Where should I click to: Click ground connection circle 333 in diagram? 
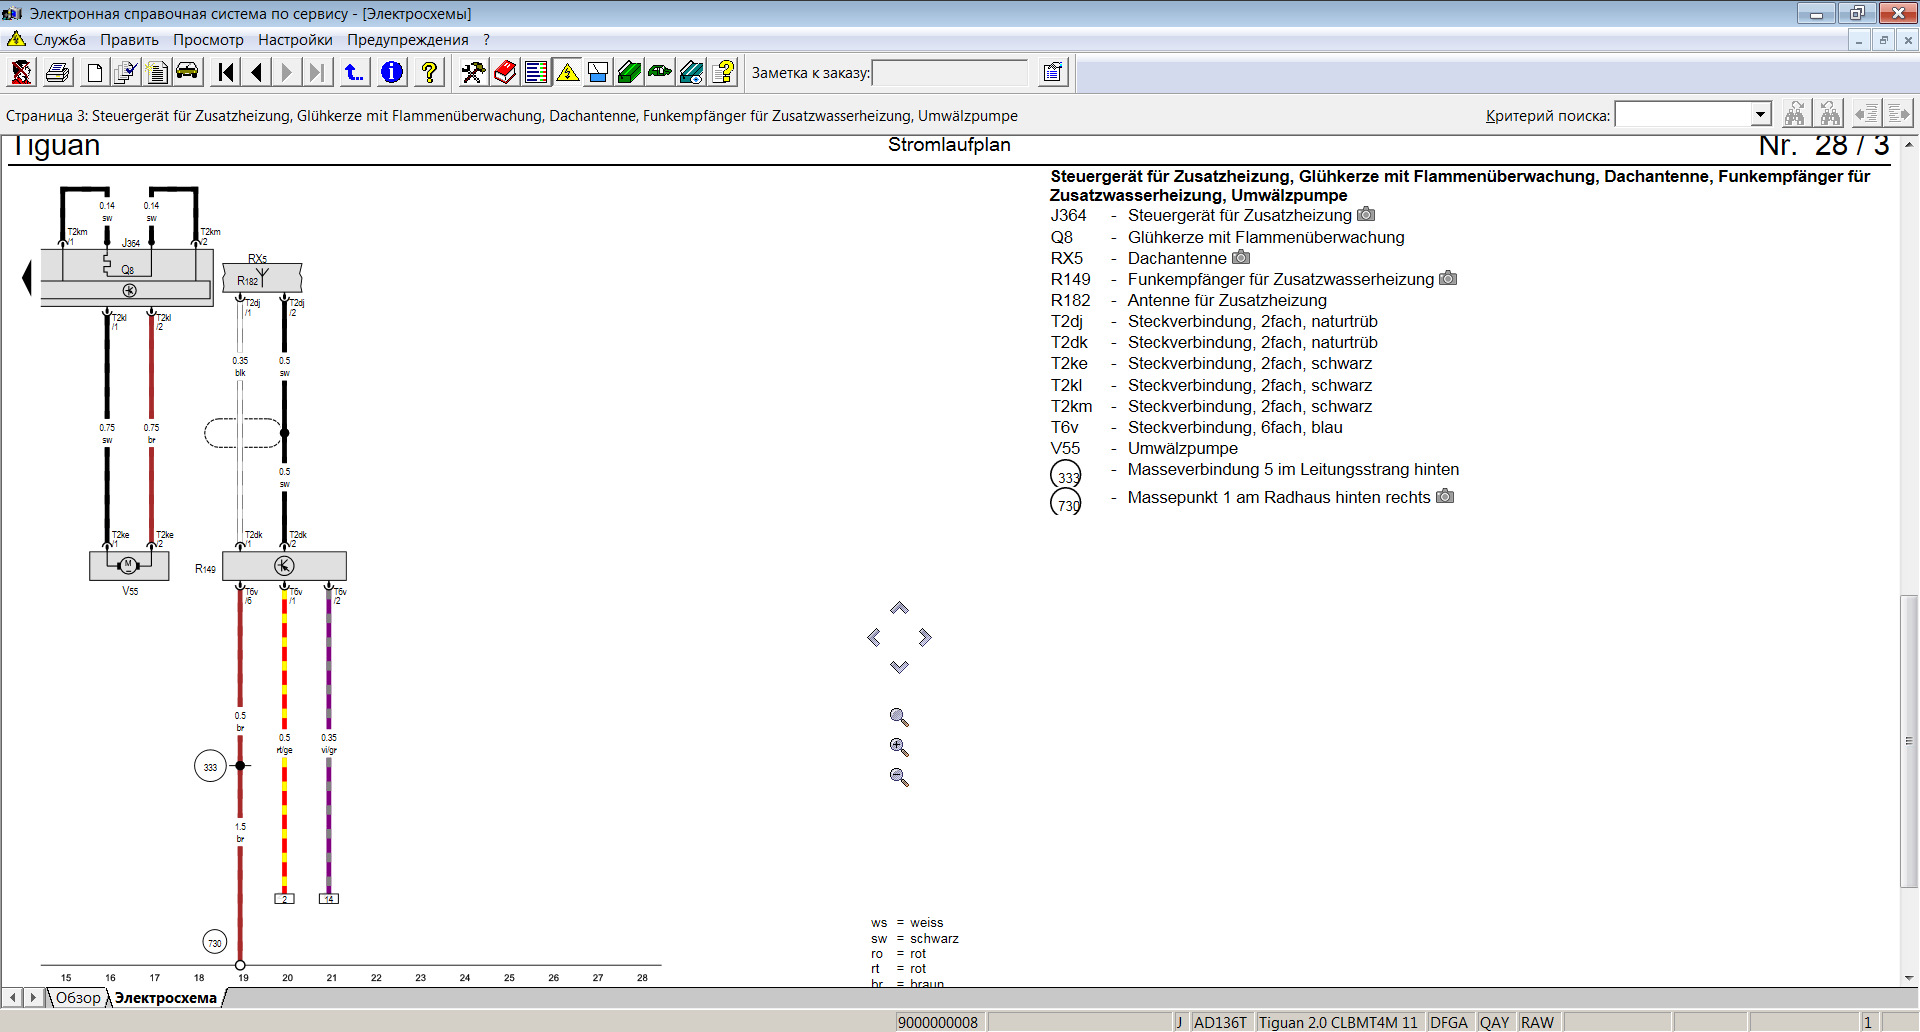pyautogui.click(x=210, y=767)
